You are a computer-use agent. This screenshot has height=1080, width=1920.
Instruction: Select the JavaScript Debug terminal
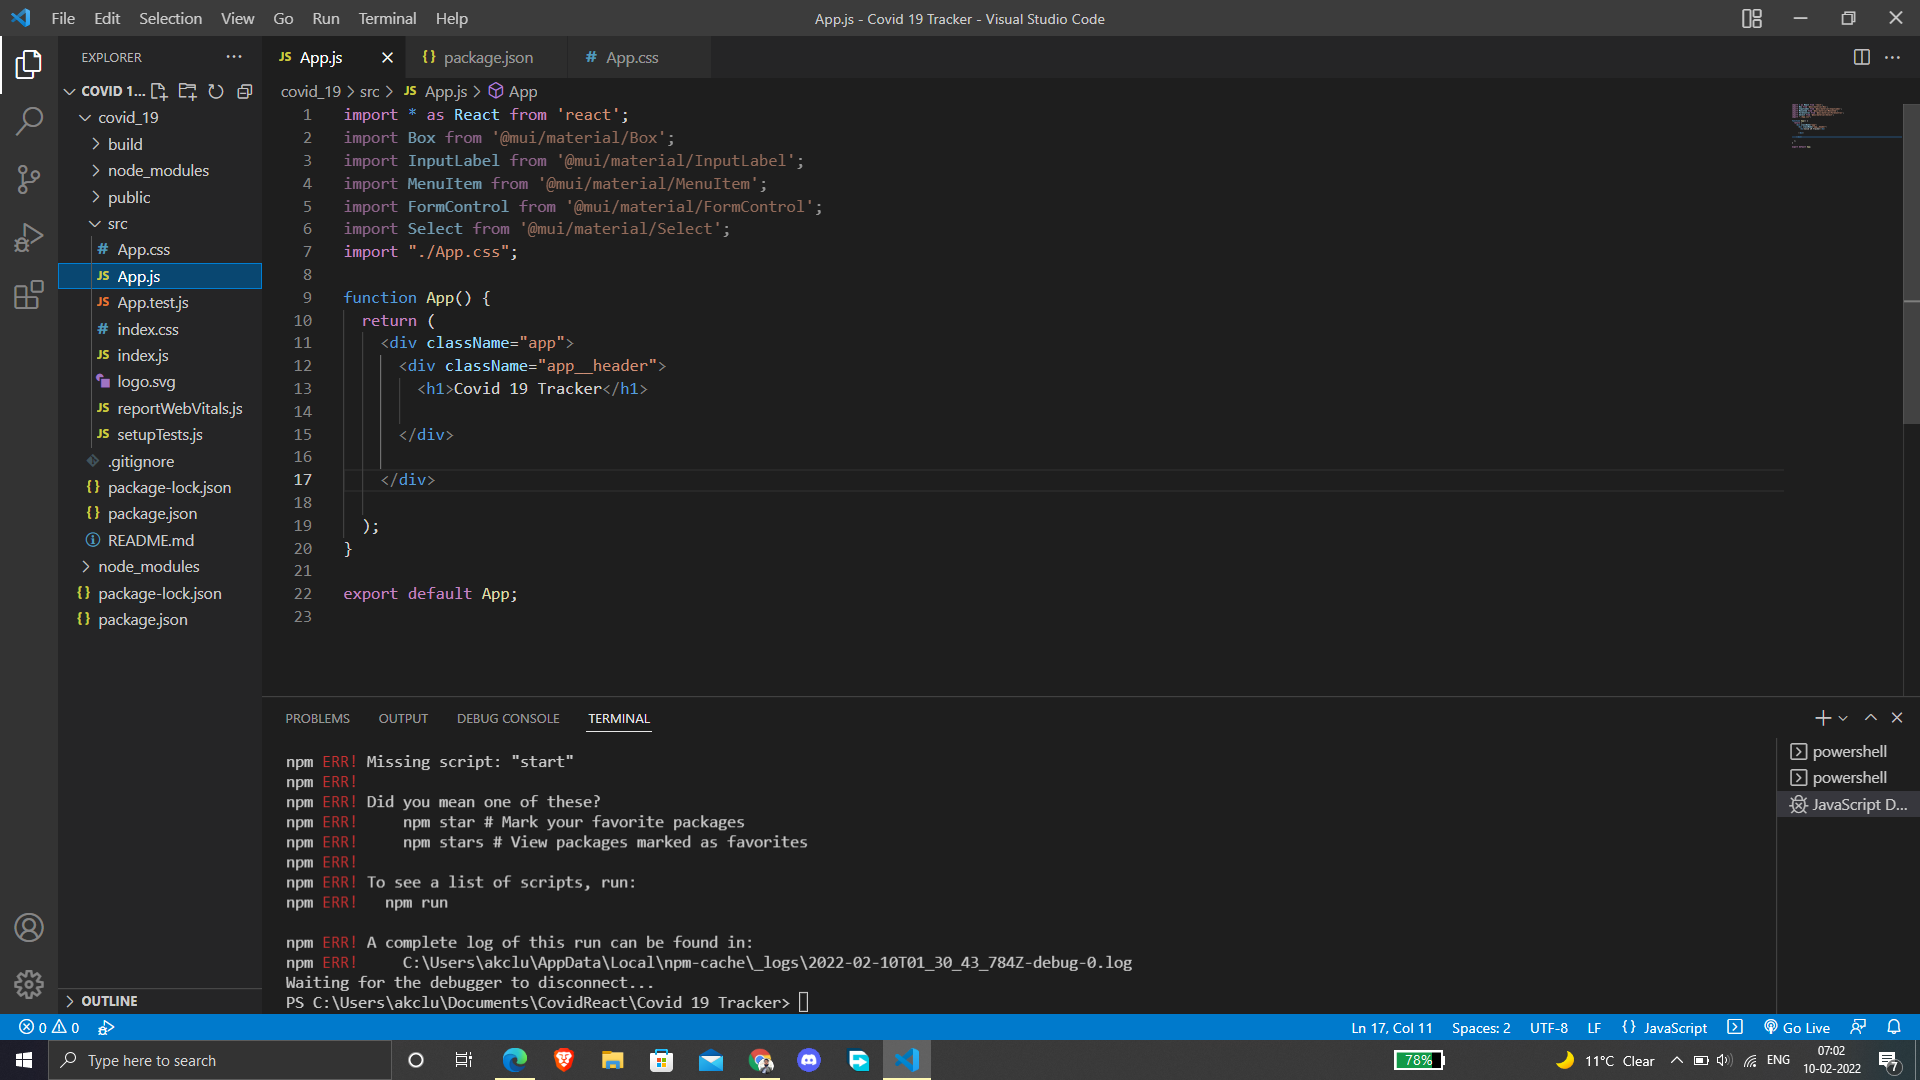[x=1848, y=804]
